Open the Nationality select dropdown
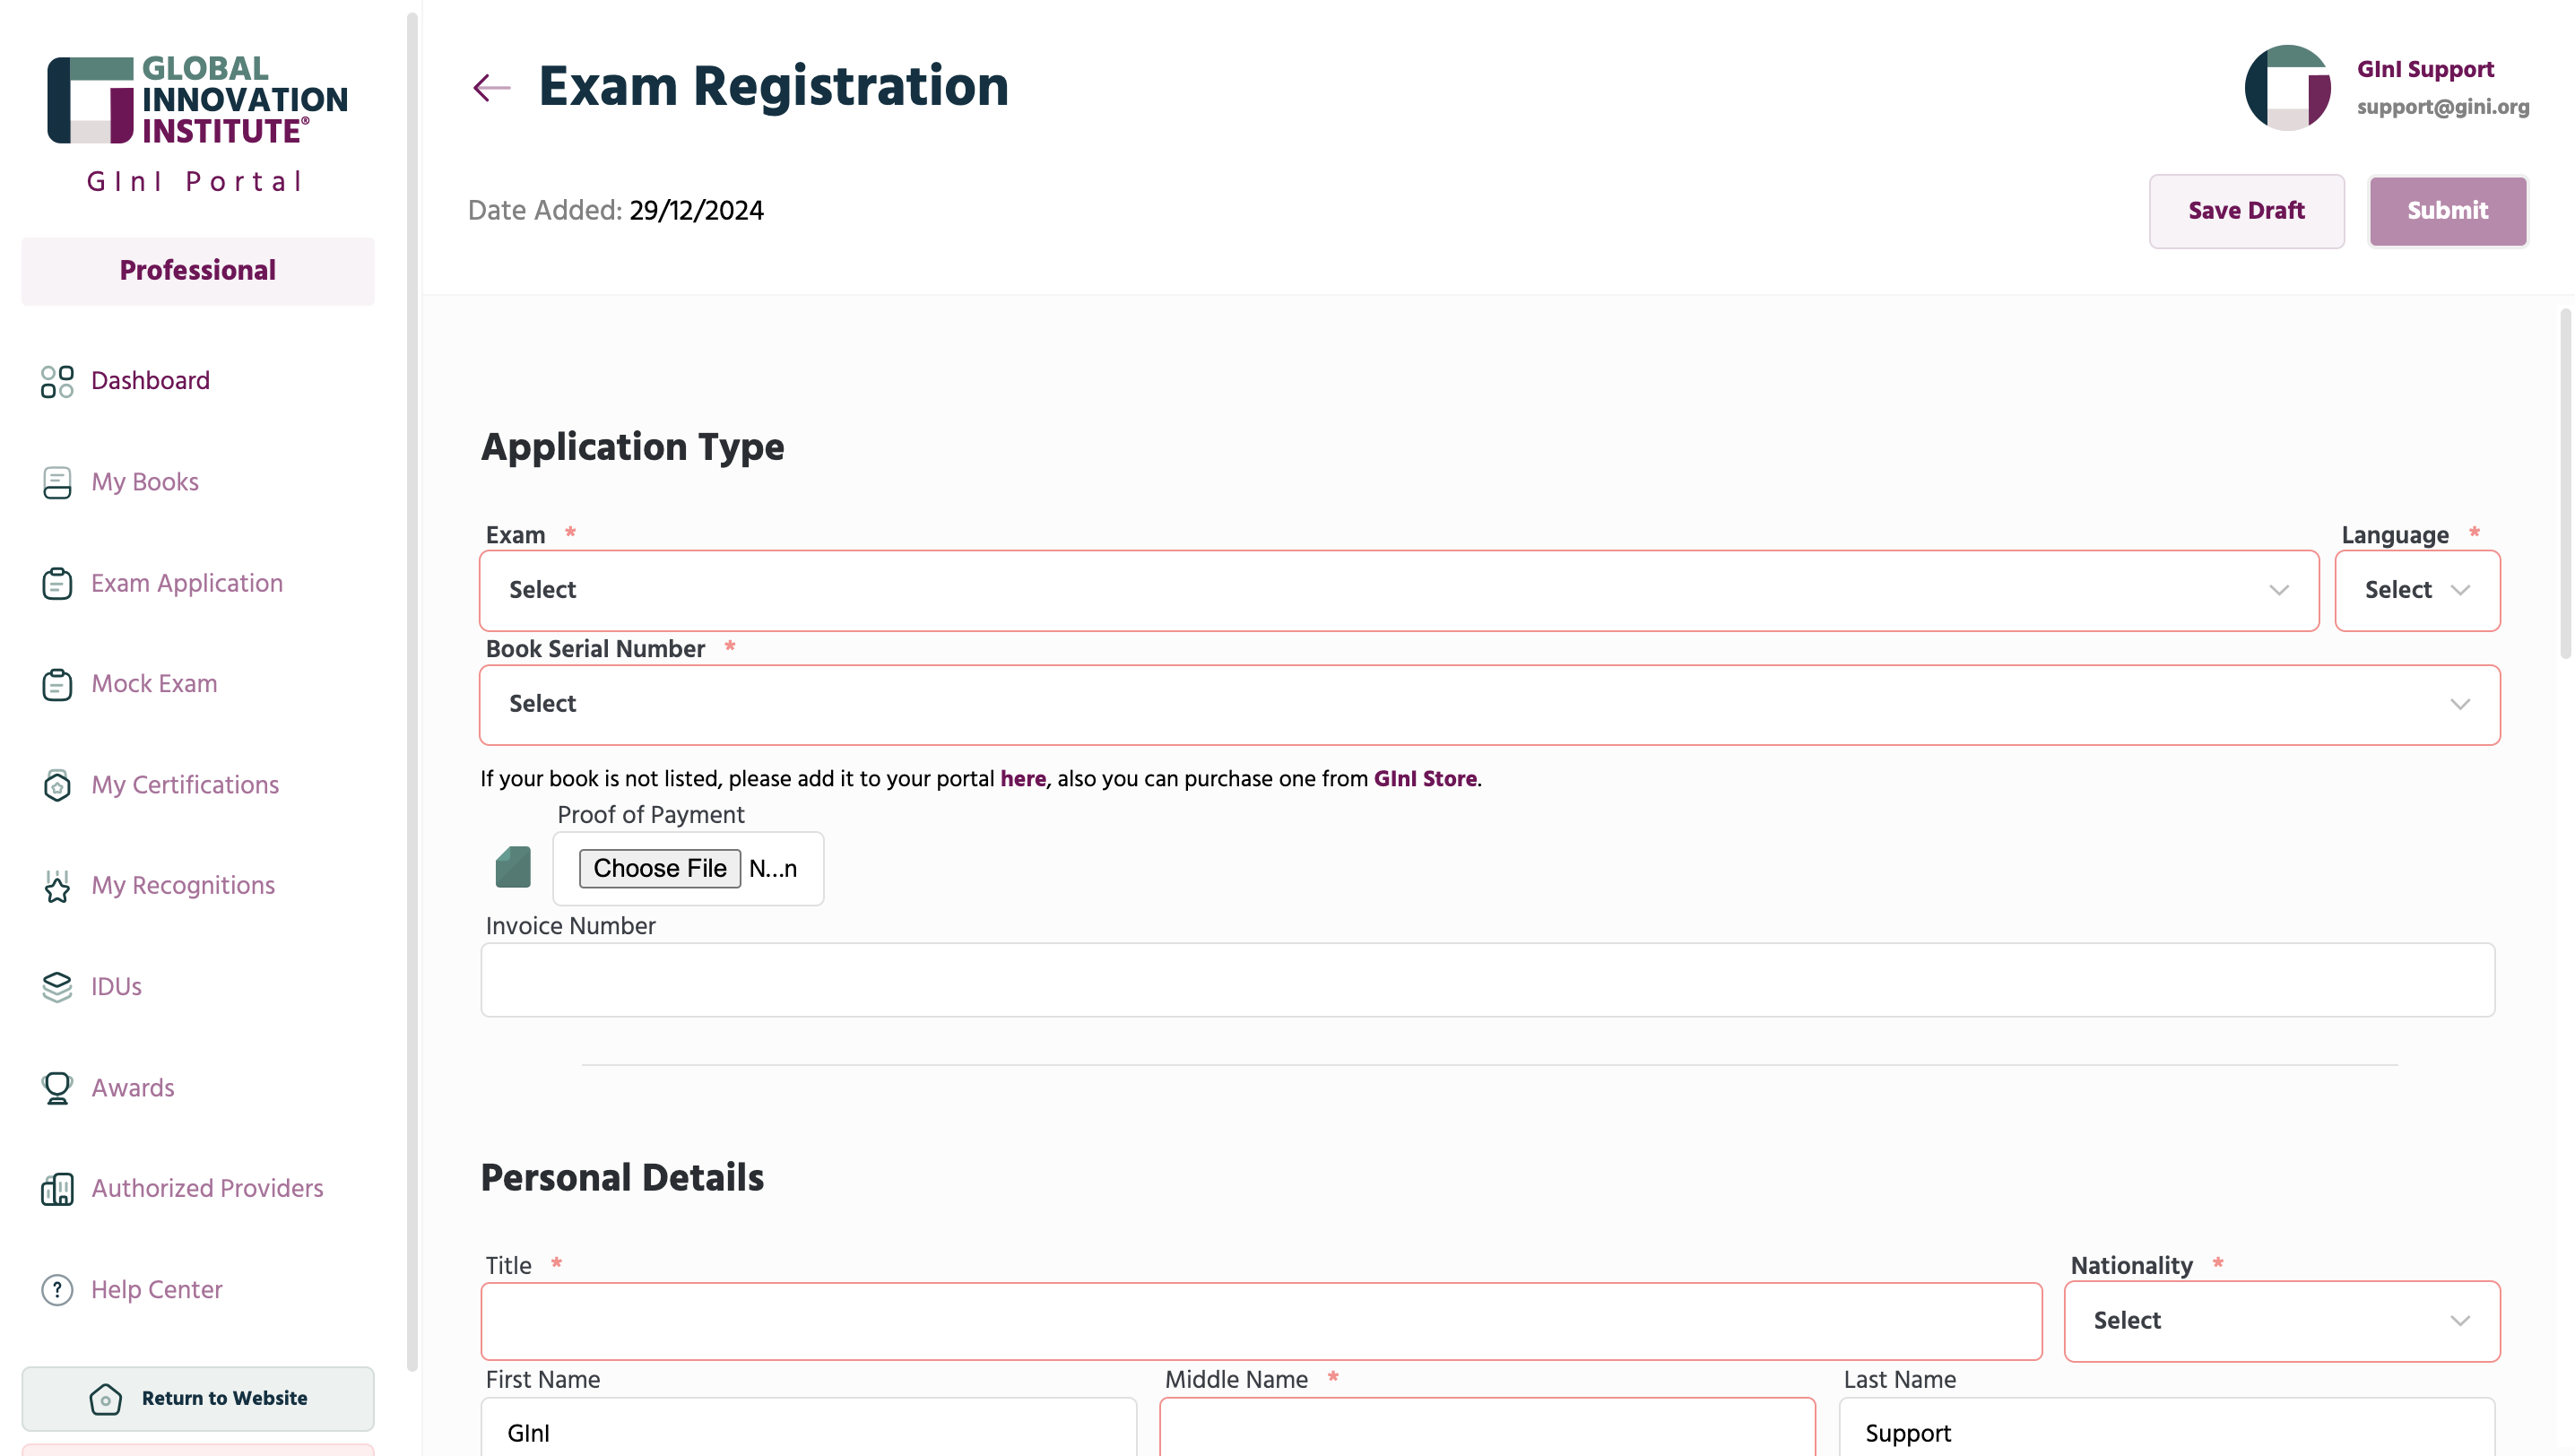This screenshot has height=1456, width=2575. click(2282, 1321)
